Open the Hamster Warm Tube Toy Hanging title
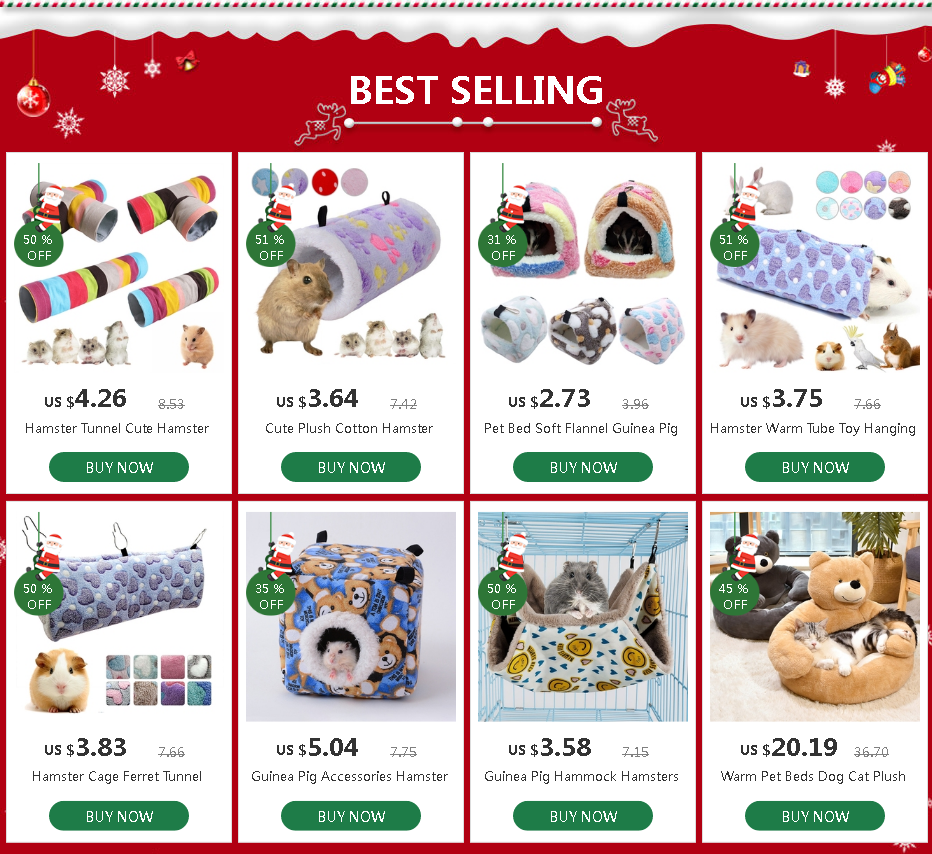 [x=813, y=428]
